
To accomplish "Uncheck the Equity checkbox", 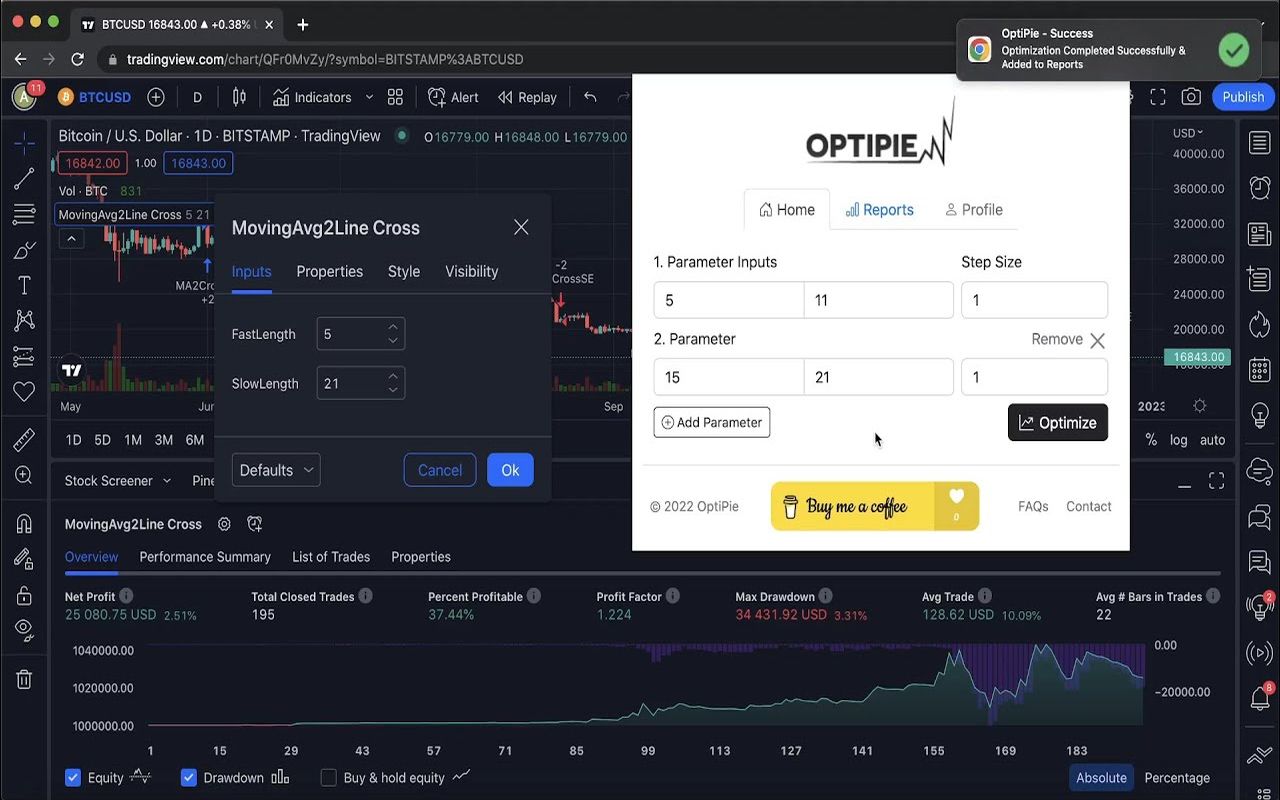I will coord(73,777).
